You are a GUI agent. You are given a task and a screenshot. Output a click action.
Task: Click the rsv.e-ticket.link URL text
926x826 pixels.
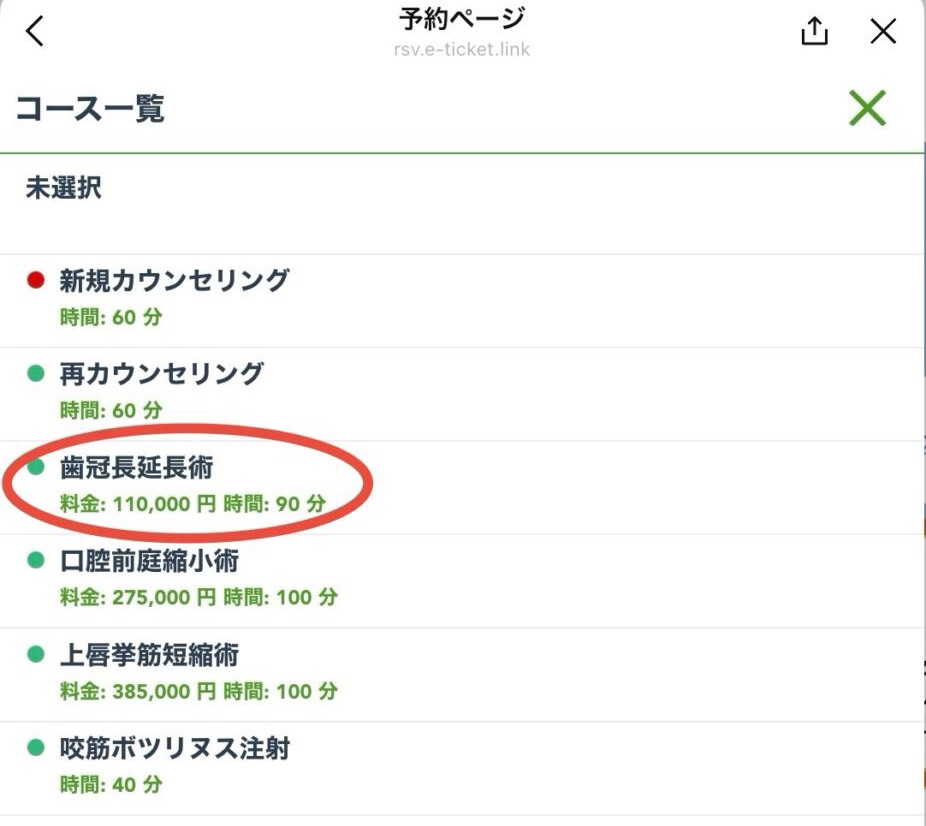click(462, 49)
